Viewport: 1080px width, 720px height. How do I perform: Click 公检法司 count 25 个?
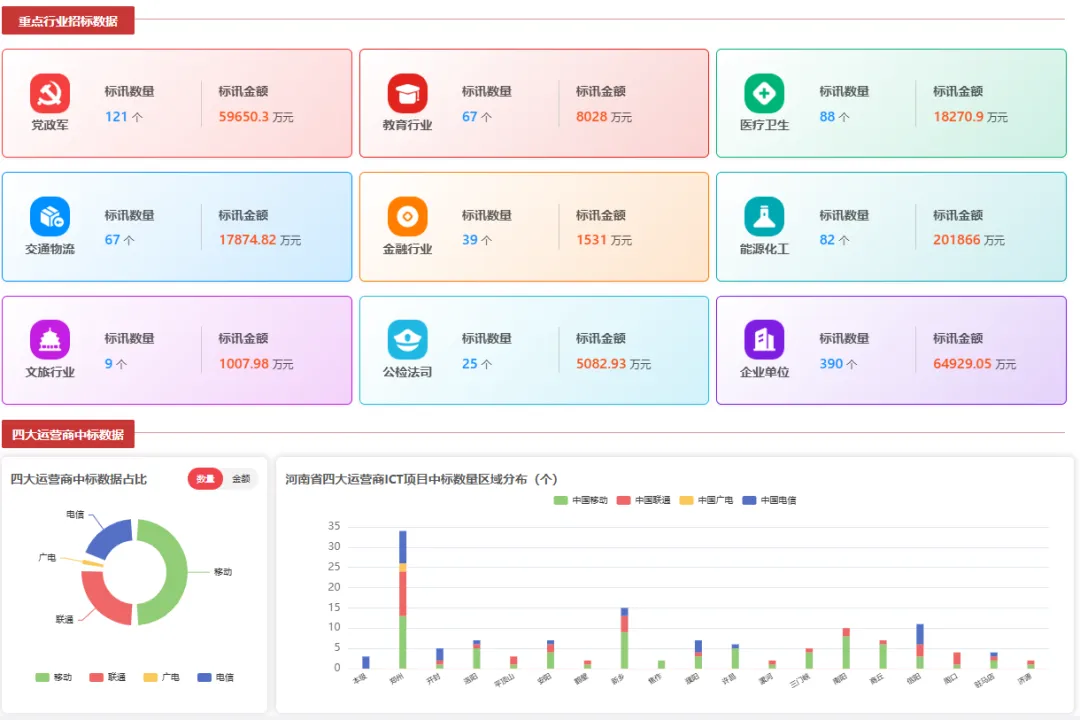[477, 363]
